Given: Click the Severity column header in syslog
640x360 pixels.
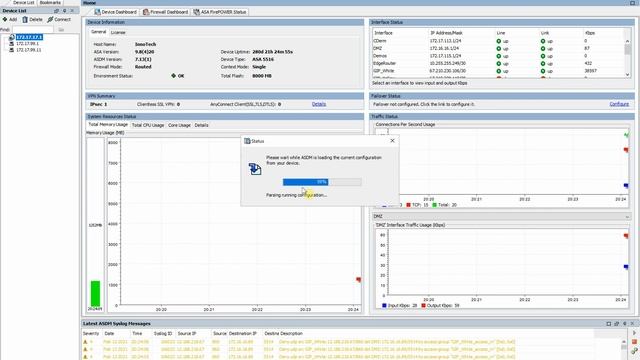Looking at the screenshot, I should tap(91, 333).
